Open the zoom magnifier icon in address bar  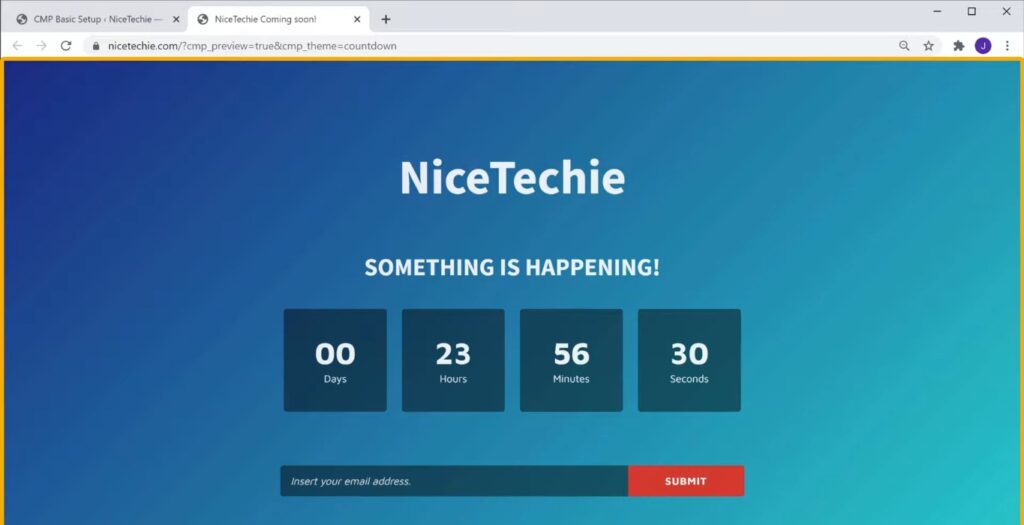click(904, 46)
